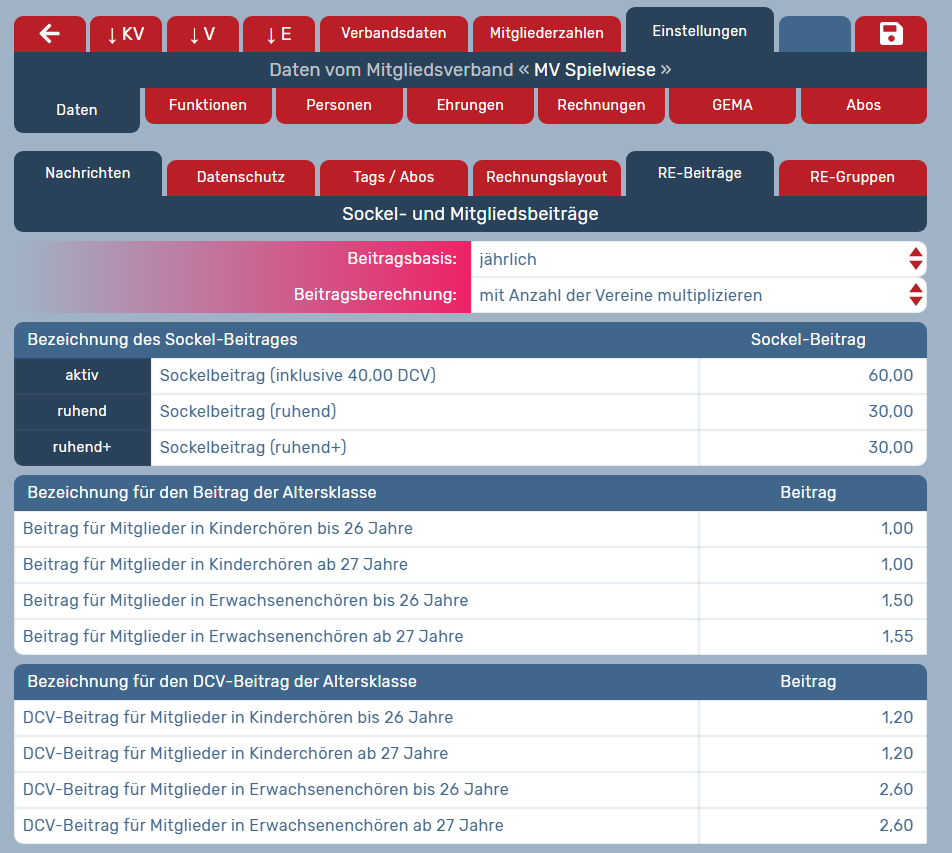952x853 pixels.
Task: Click the down arrow KV button
Action: [126, 34]
